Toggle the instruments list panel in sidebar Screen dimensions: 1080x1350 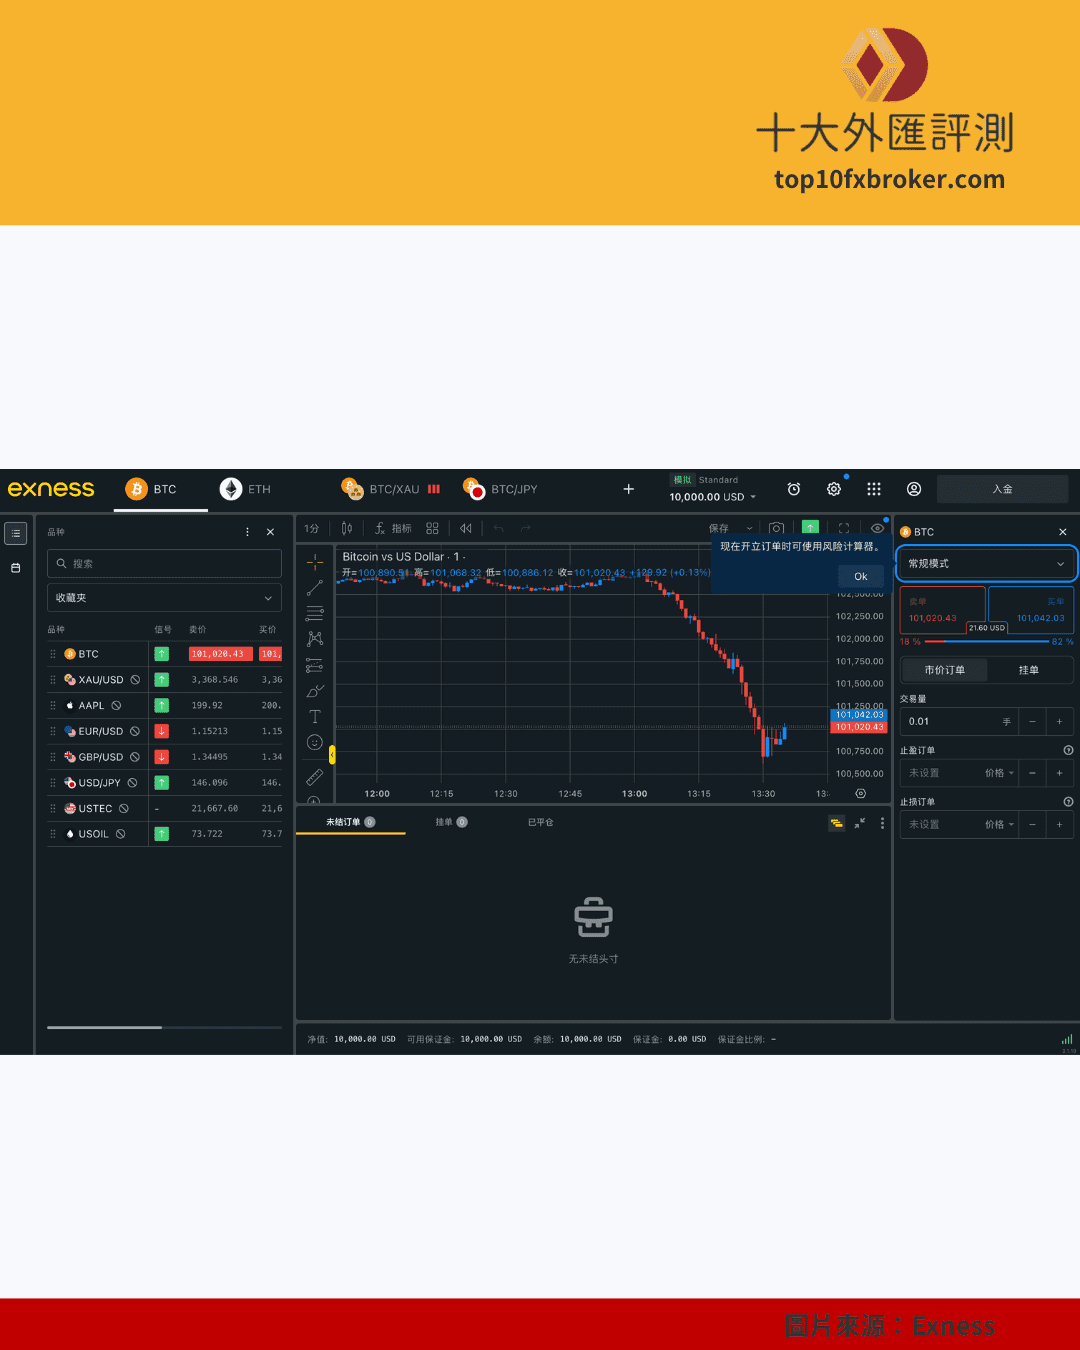tap(16, 533)
